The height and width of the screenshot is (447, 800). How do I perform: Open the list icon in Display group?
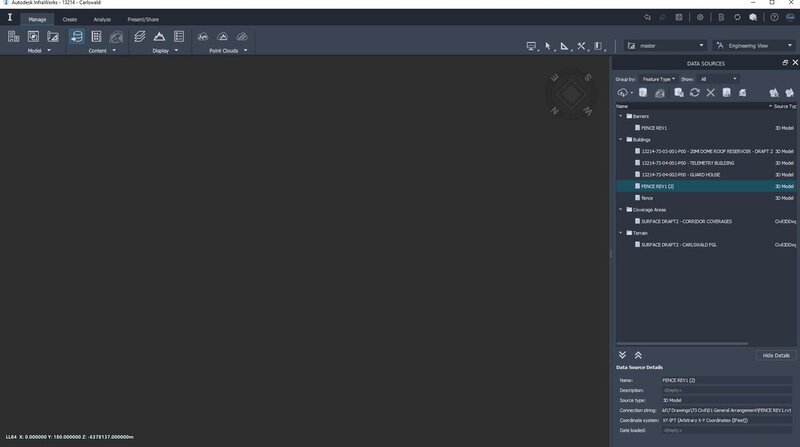click(x=179, y=36)
